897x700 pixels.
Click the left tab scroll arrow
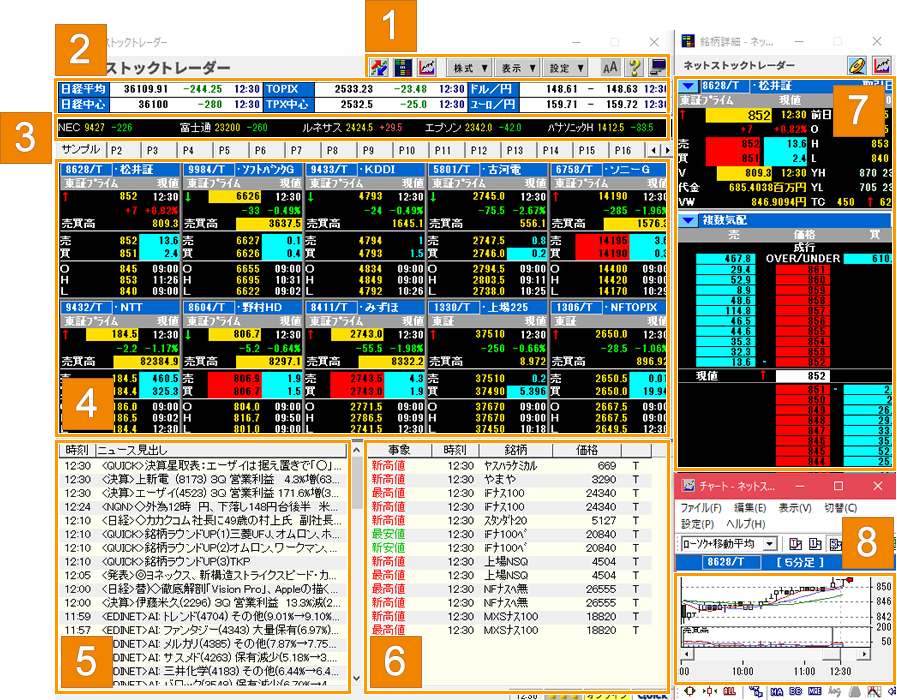coord(654,150)
